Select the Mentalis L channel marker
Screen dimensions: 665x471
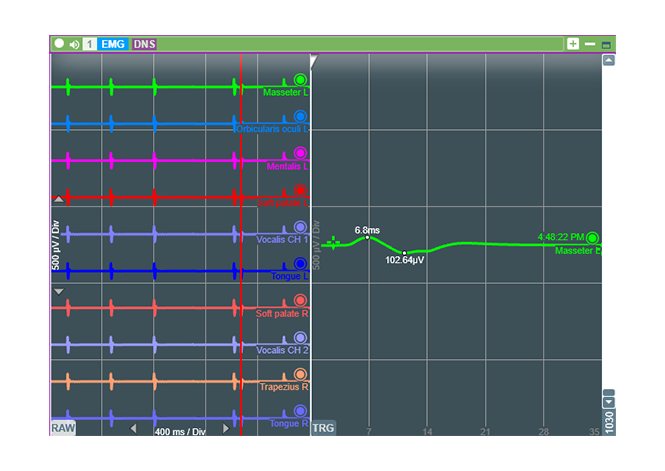click(x=300, y=154)
